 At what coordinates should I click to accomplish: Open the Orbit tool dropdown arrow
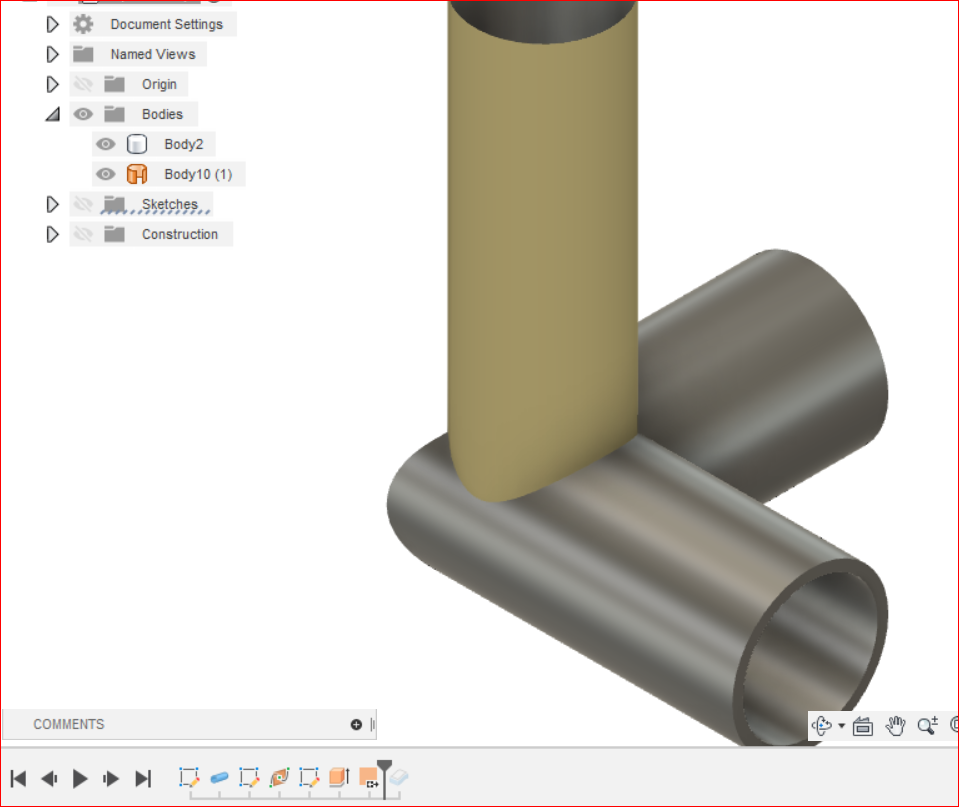841,726
